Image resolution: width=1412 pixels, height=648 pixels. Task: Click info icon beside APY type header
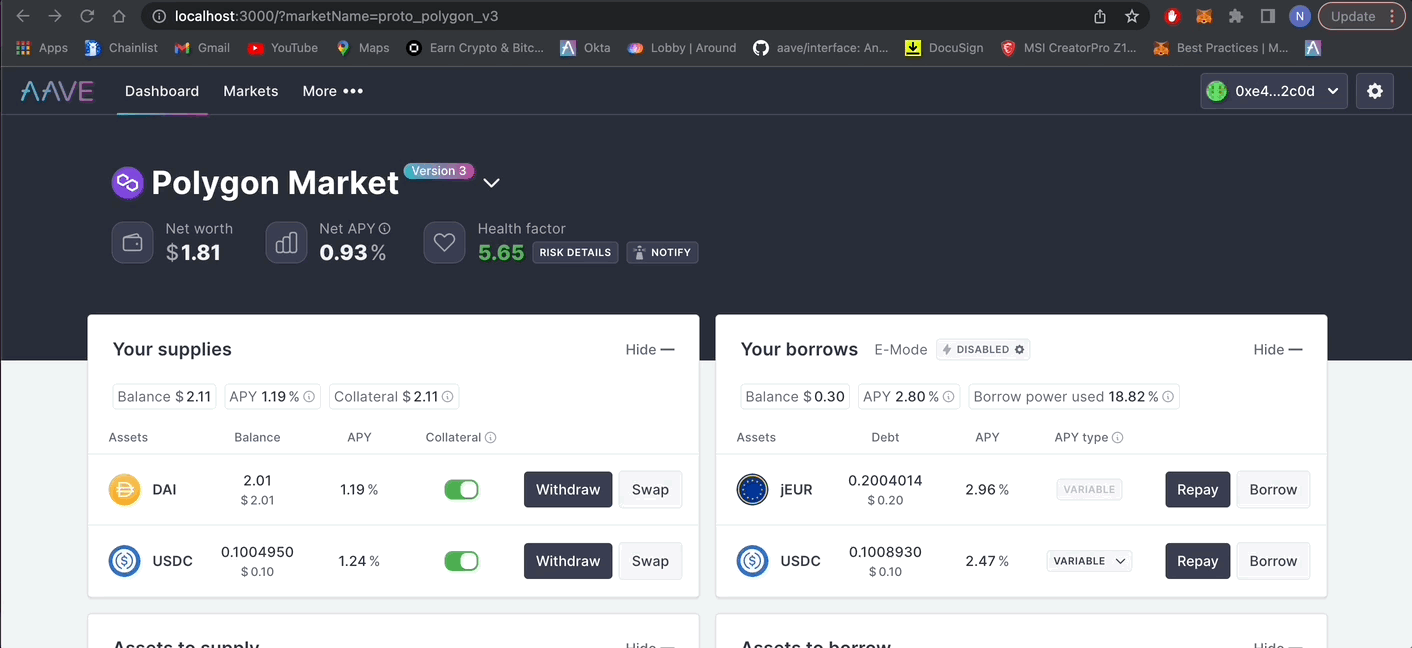[x=1118, y=438]
